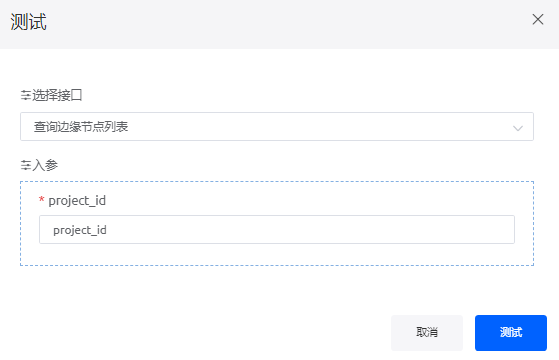Close the 测试 dialog with X
Image resolution: width=559 pixels, height=360 pixels.
click(x=538, y=19)
